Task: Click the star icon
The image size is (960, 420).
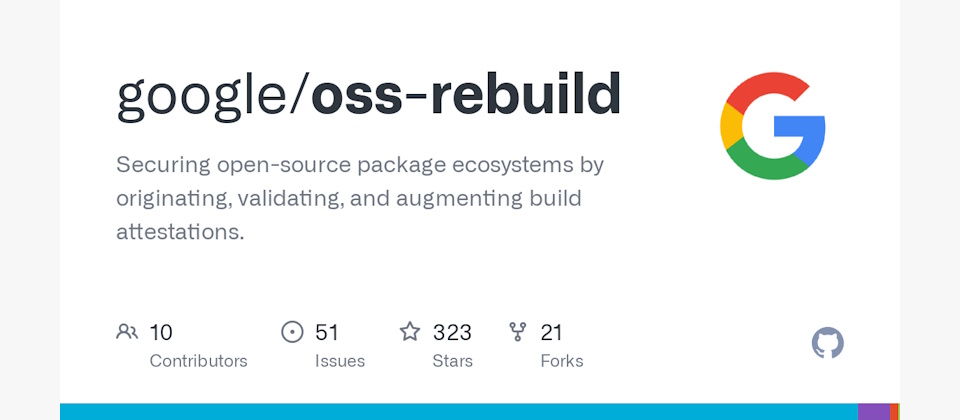Action: (x=410, y=332)
